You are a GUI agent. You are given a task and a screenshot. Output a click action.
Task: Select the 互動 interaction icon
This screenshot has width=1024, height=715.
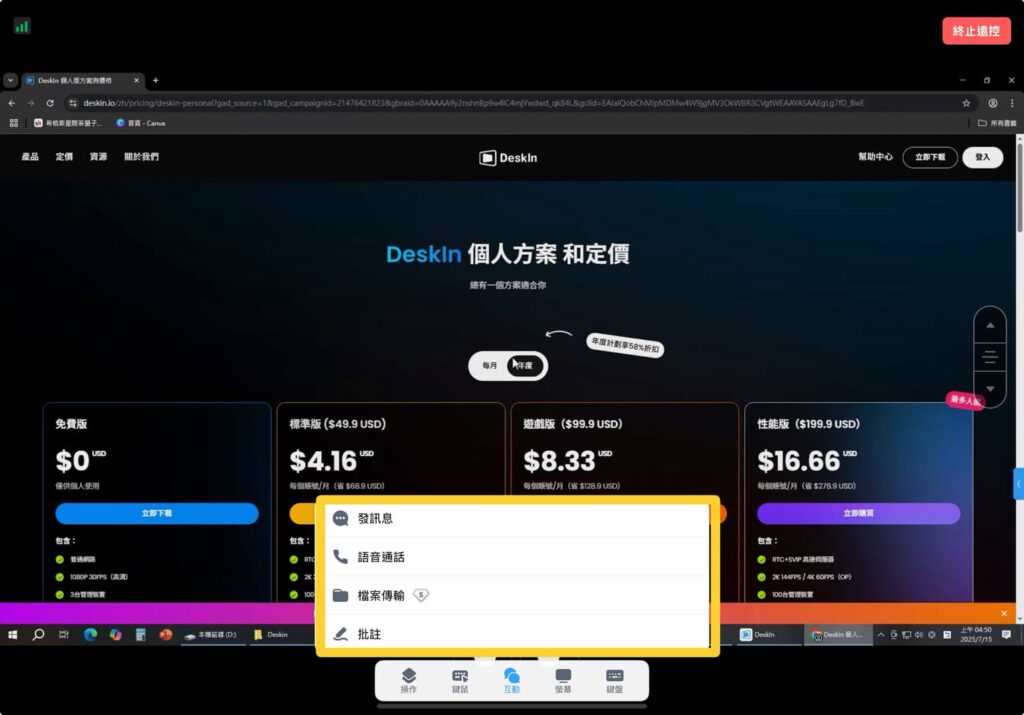(x=511, y=680)
